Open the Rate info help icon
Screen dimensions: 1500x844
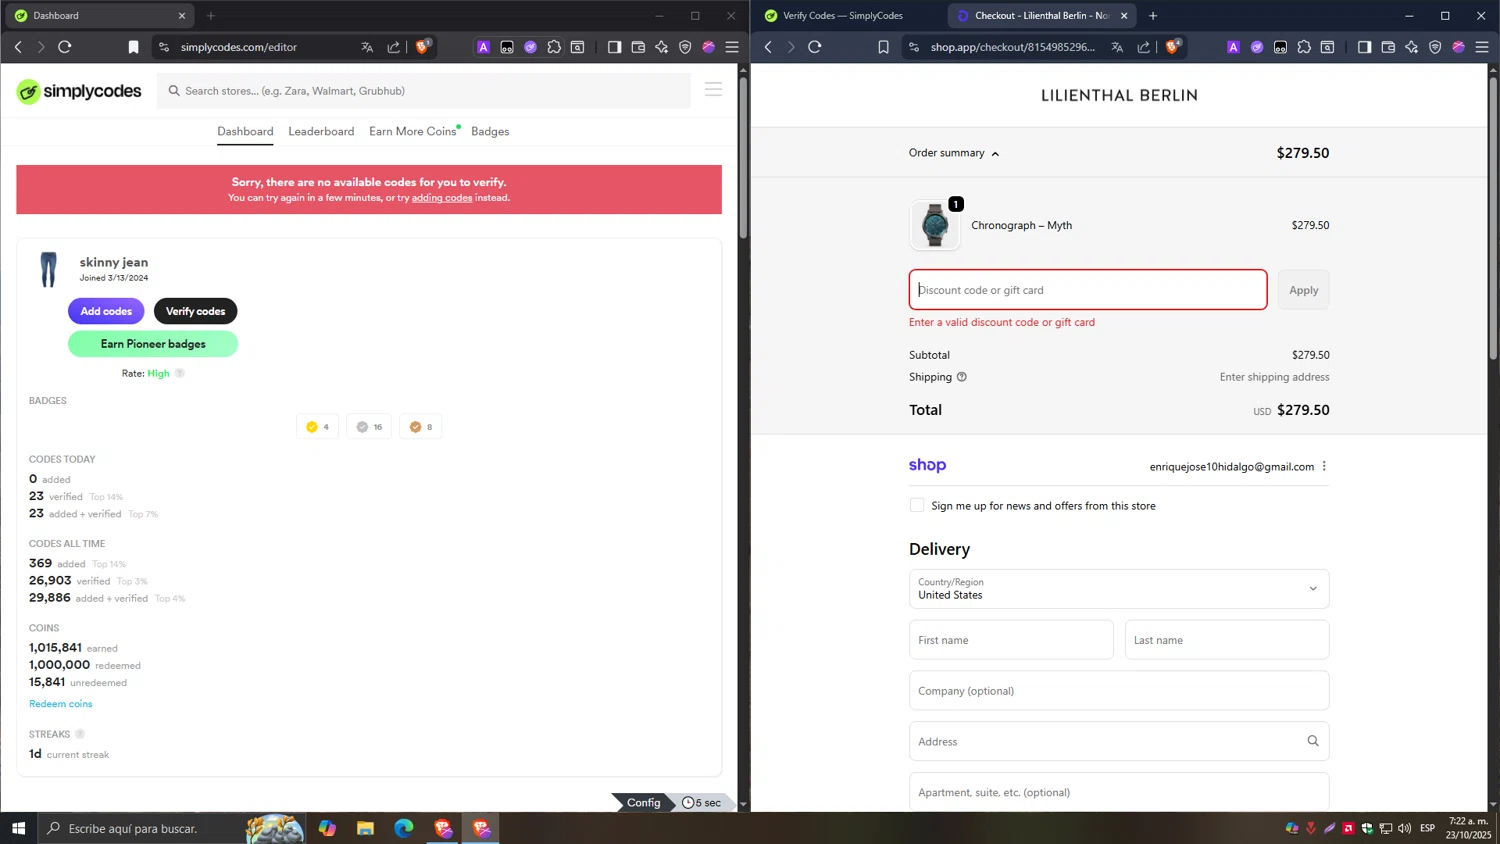[180, 373]
